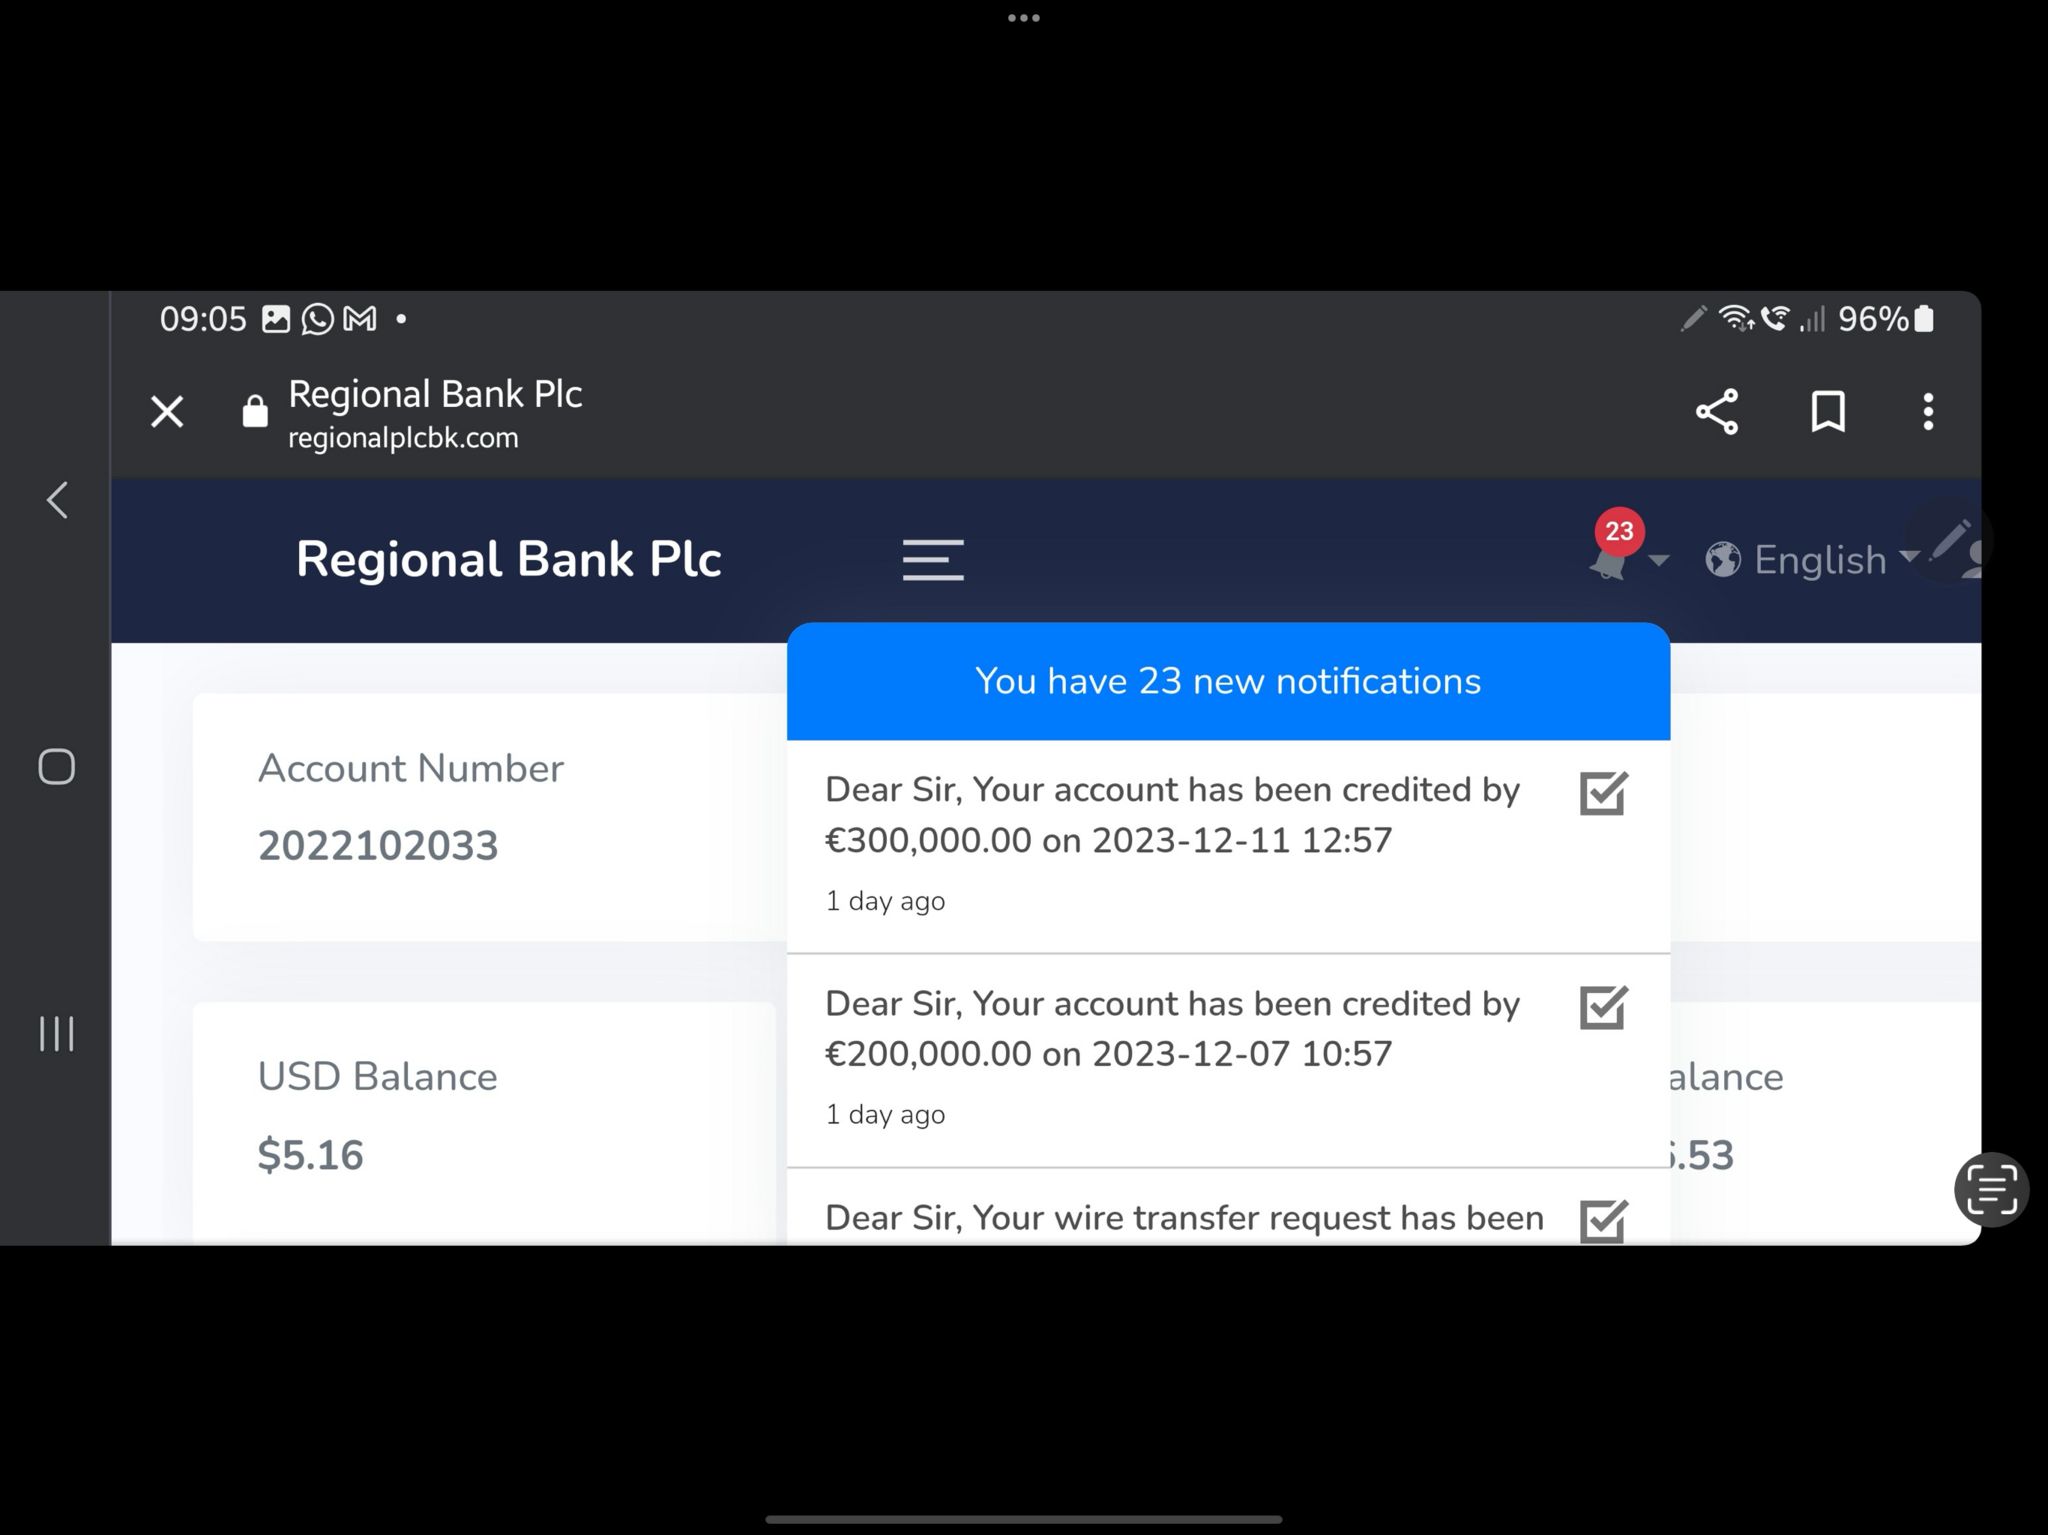Screen dimensions: 2048x1535
Task: Toggle read status of €300,000 credit notification
Action: point(1600,792)
